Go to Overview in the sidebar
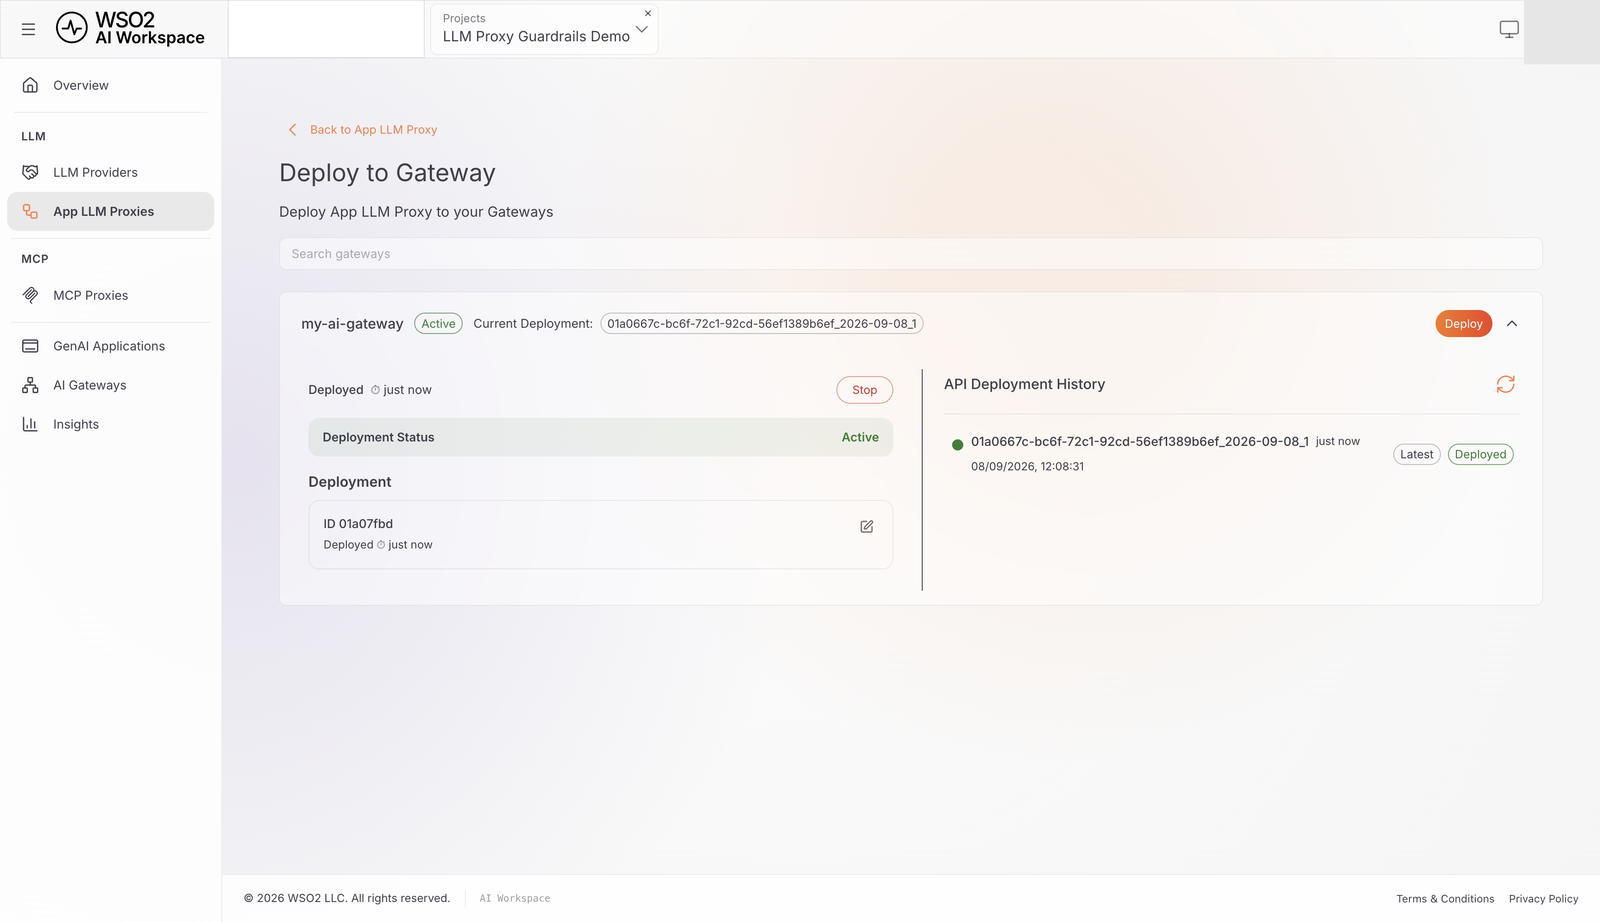 click(110, 85)
